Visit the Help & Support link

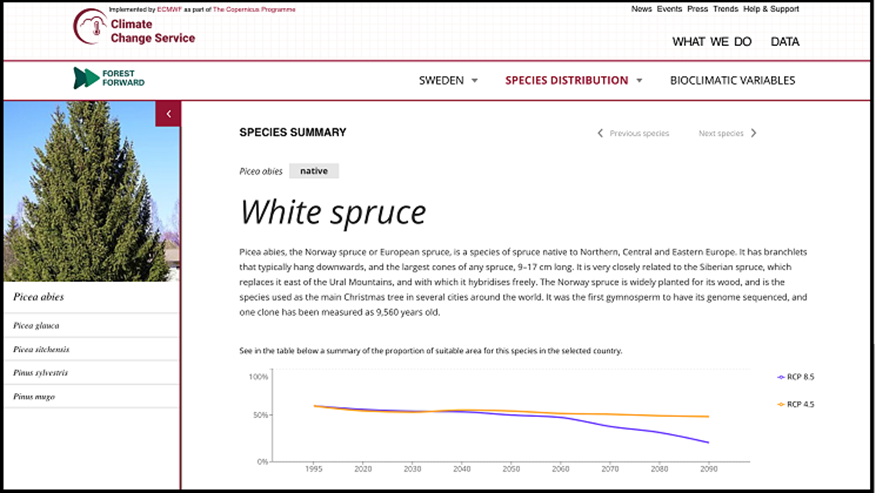[771, 9]
